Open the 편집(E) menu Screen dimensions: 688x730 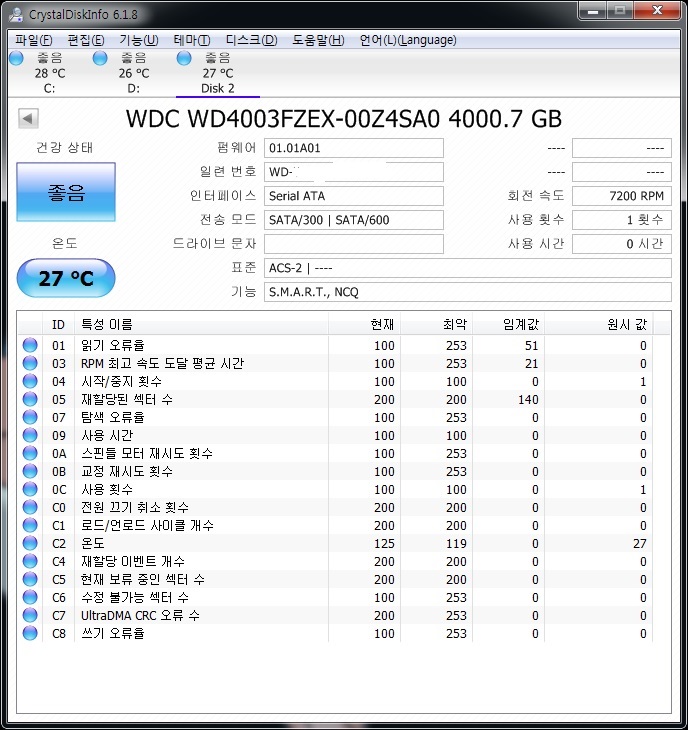click(86, 40)
